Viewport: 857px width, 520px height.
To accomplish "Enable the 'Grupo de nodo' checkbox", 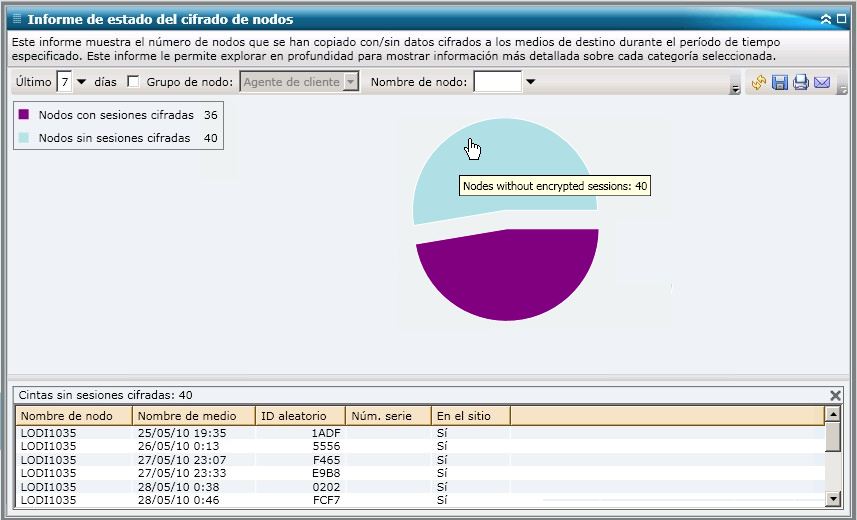I will (x=134, y=82).
